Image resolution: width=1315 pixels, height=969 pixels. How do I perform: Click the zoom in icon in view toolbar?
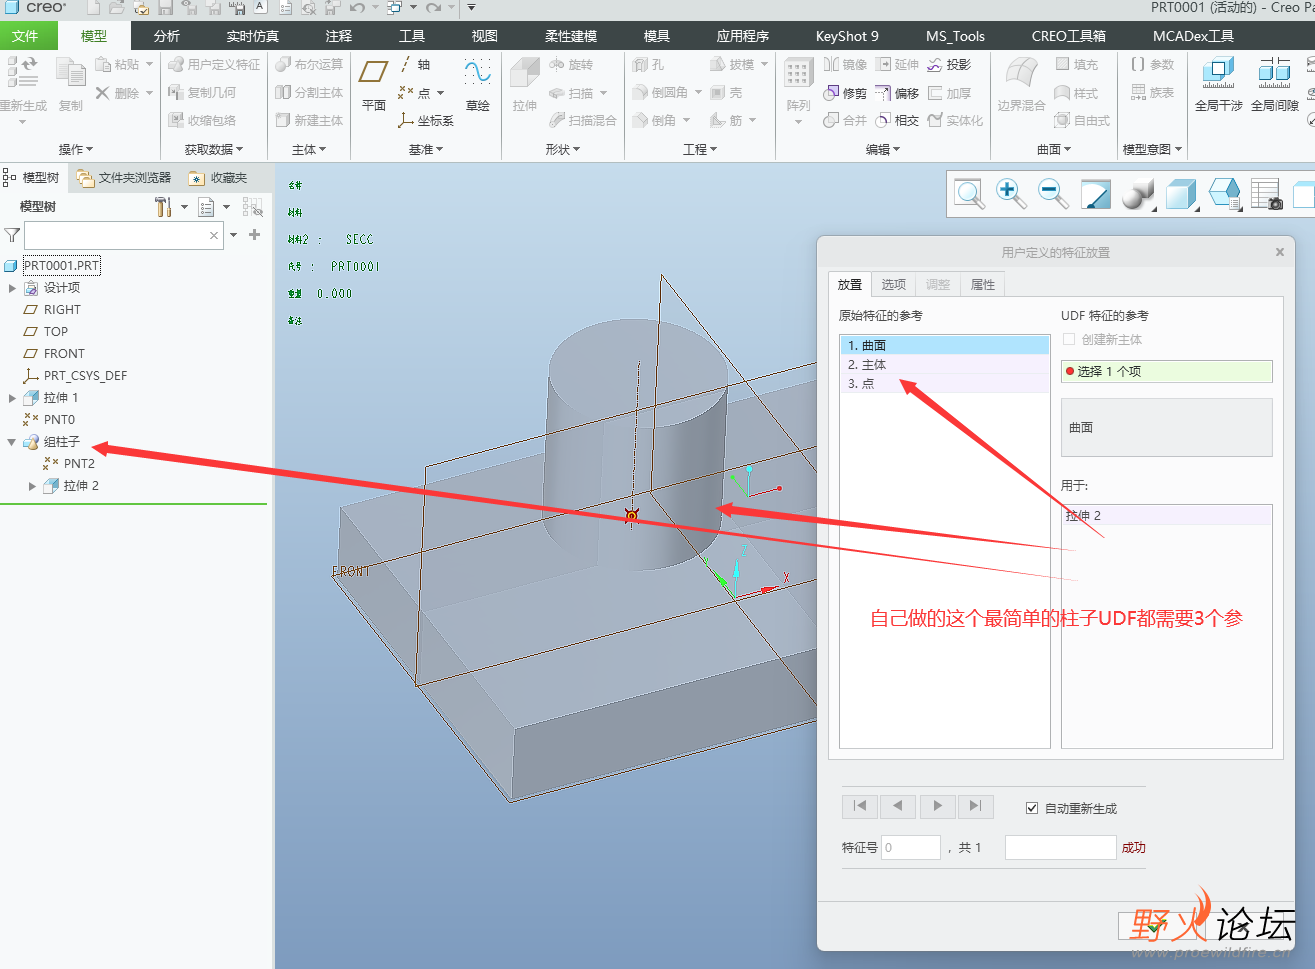coord(1011,193)
